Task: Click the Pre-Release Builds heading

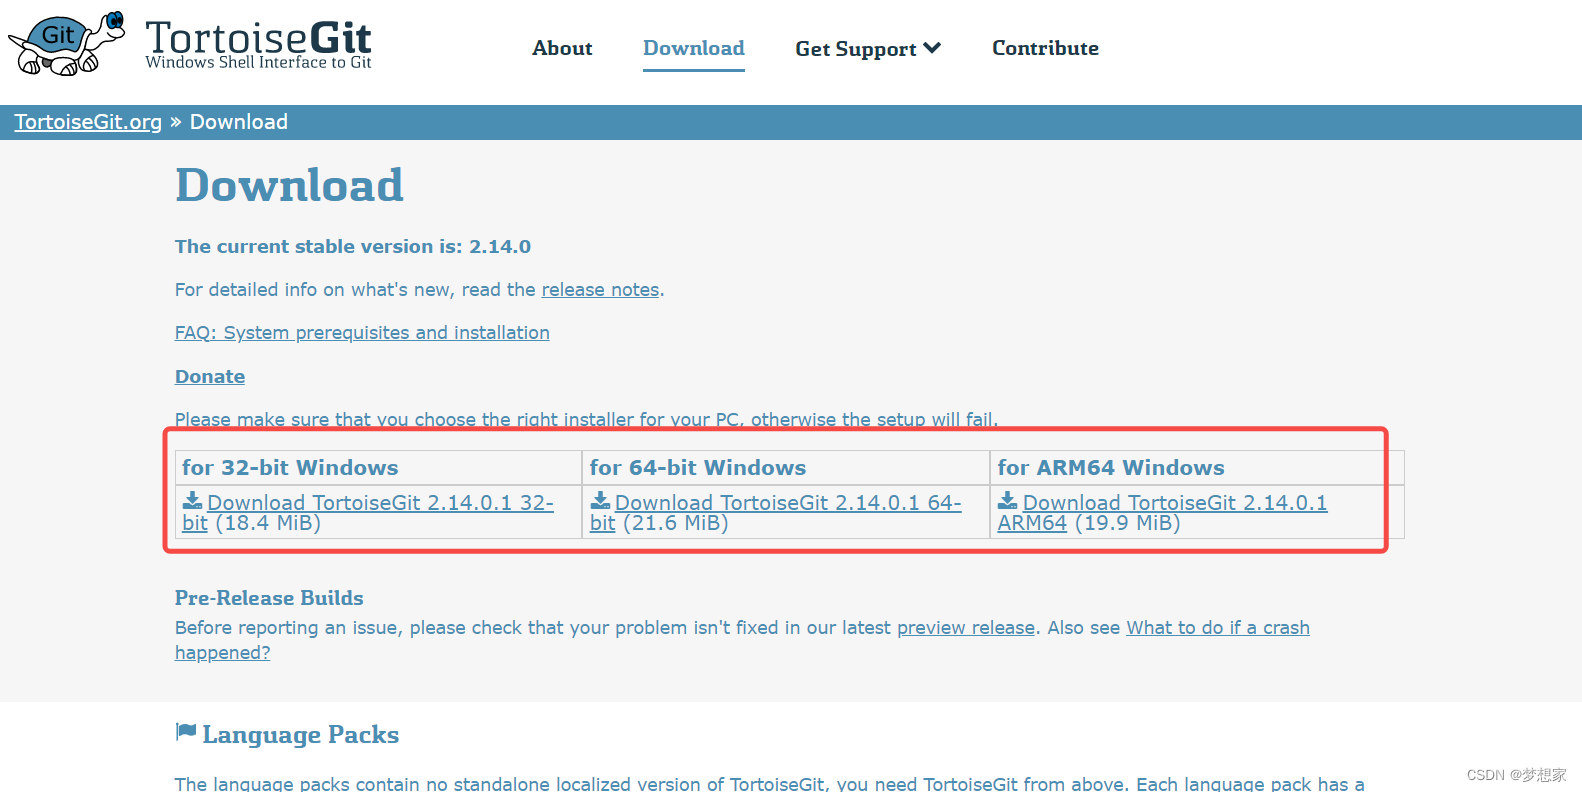Action: pos(269,598)
